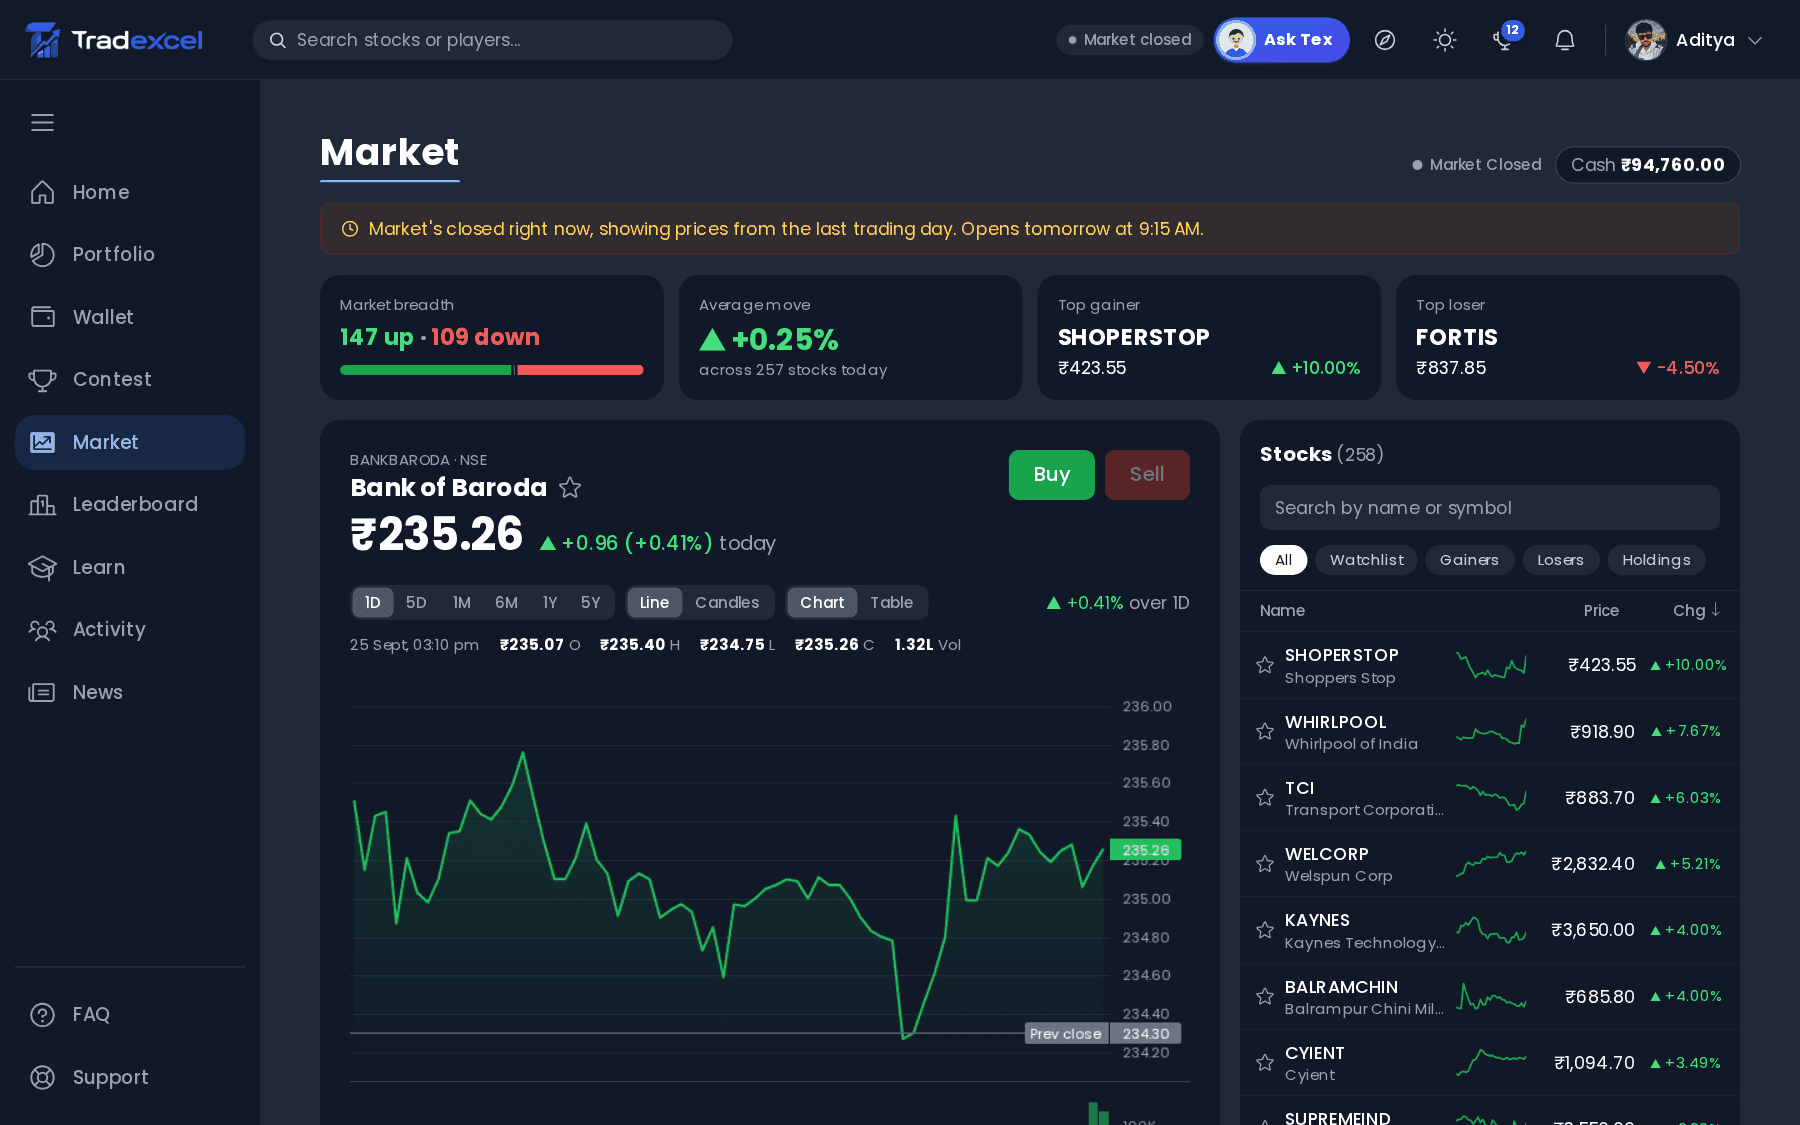Image resolution: width=1800 pixels, height=1125 pixels.
Task: Collapse sidebar with hamburger menu icon
Action: click(42, 123)
